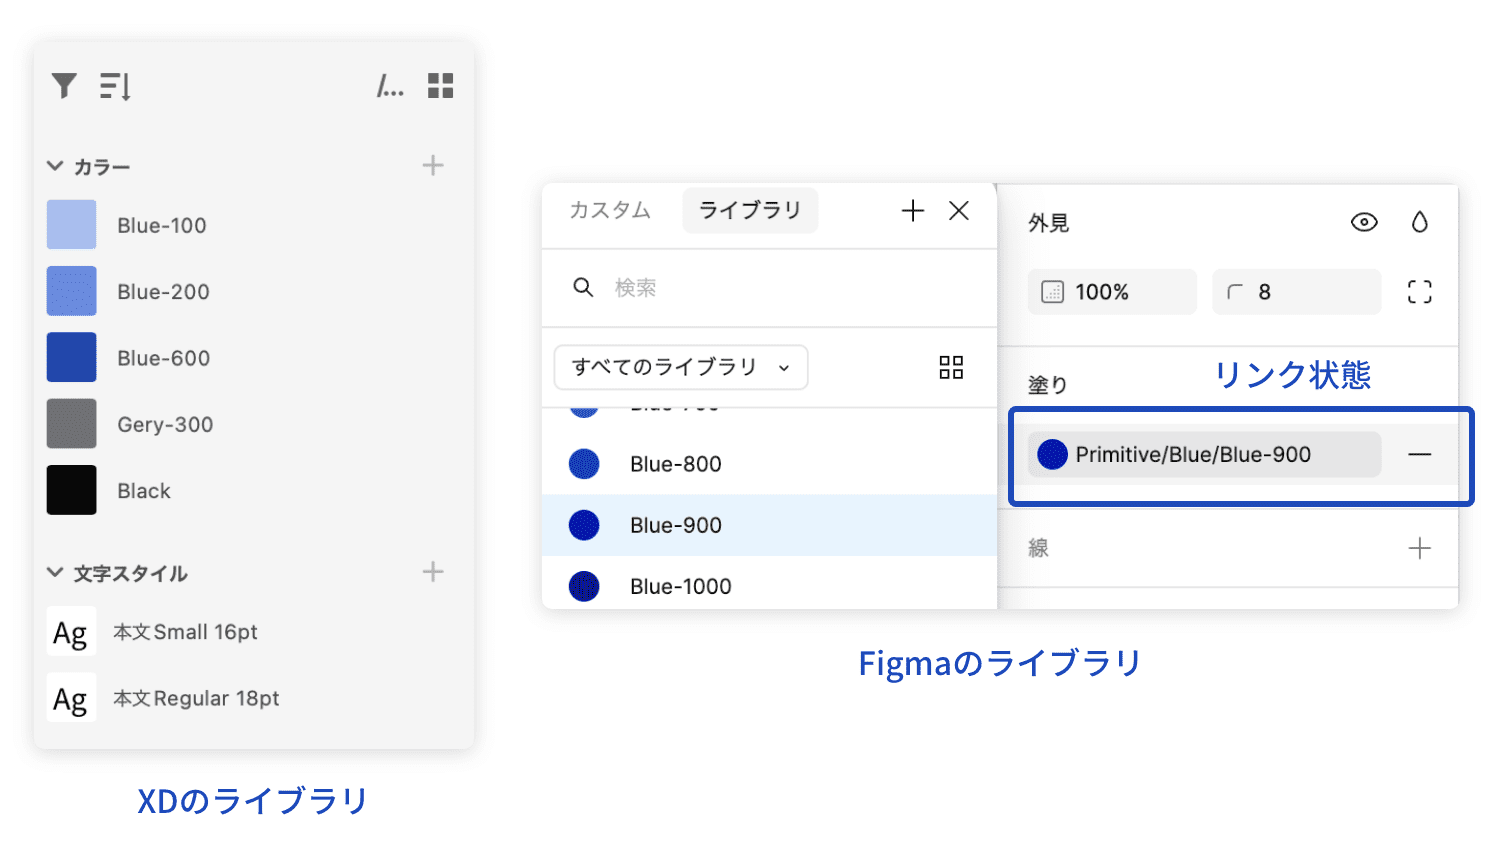This screenshot has height=868, width=1498.
Task: Open the すべてのライブラリ dropdown
Action: click(x=680, y=367)
